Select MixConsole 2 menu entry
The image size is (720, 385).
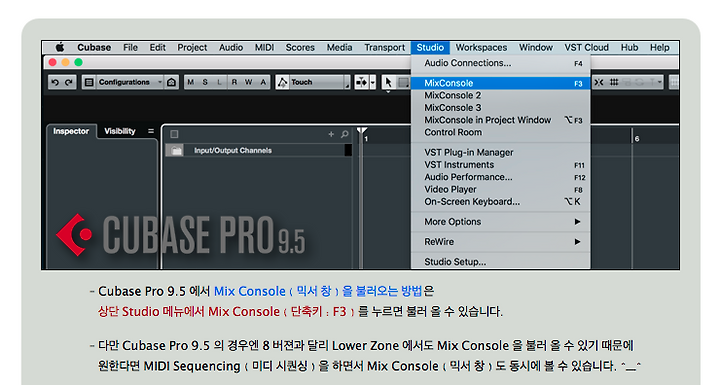pyautogui.click(x=501, y=96)
